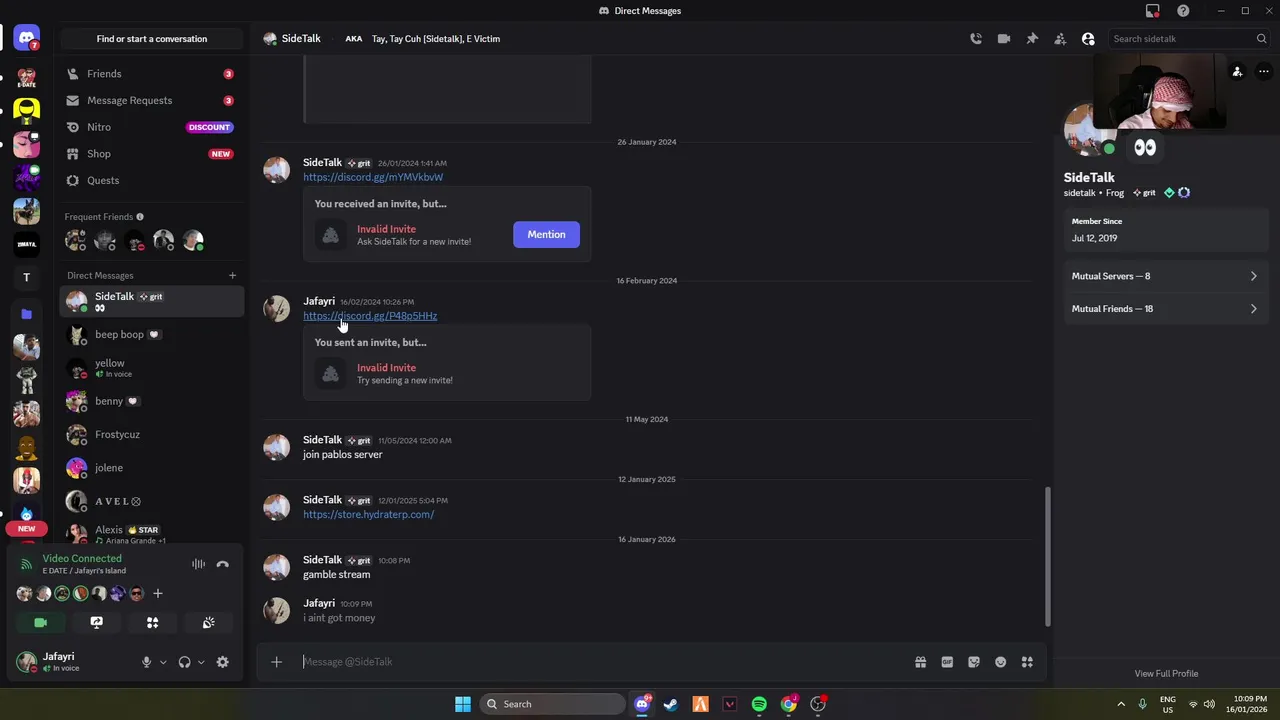1280x720 pixels.
Task: Open discord.gg/P48p5HHz invite link
Action: coord(370,316)
